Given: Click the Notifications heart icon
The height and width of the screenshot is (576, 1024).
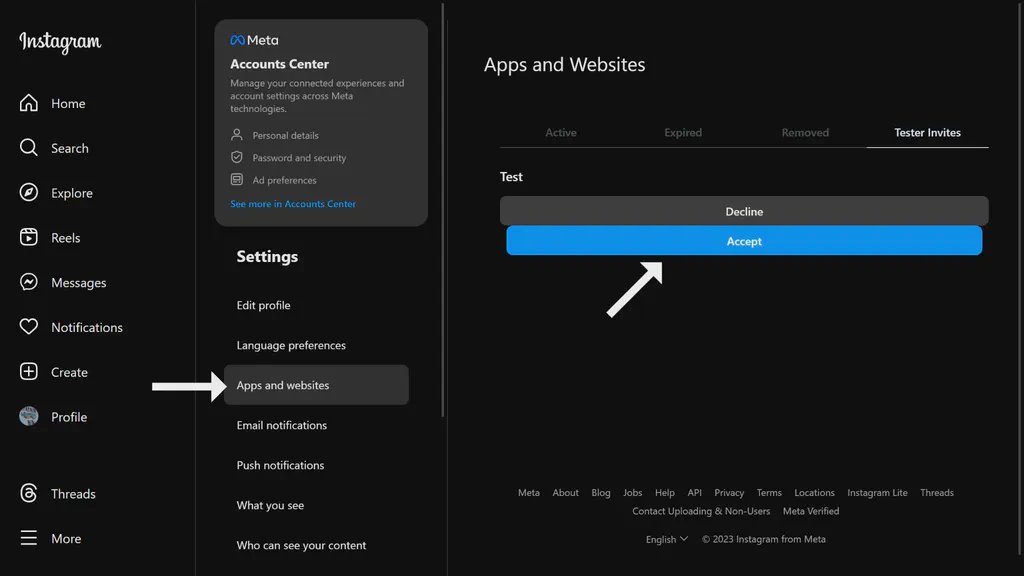Looking at the screenshot, I should click(29, 327).
